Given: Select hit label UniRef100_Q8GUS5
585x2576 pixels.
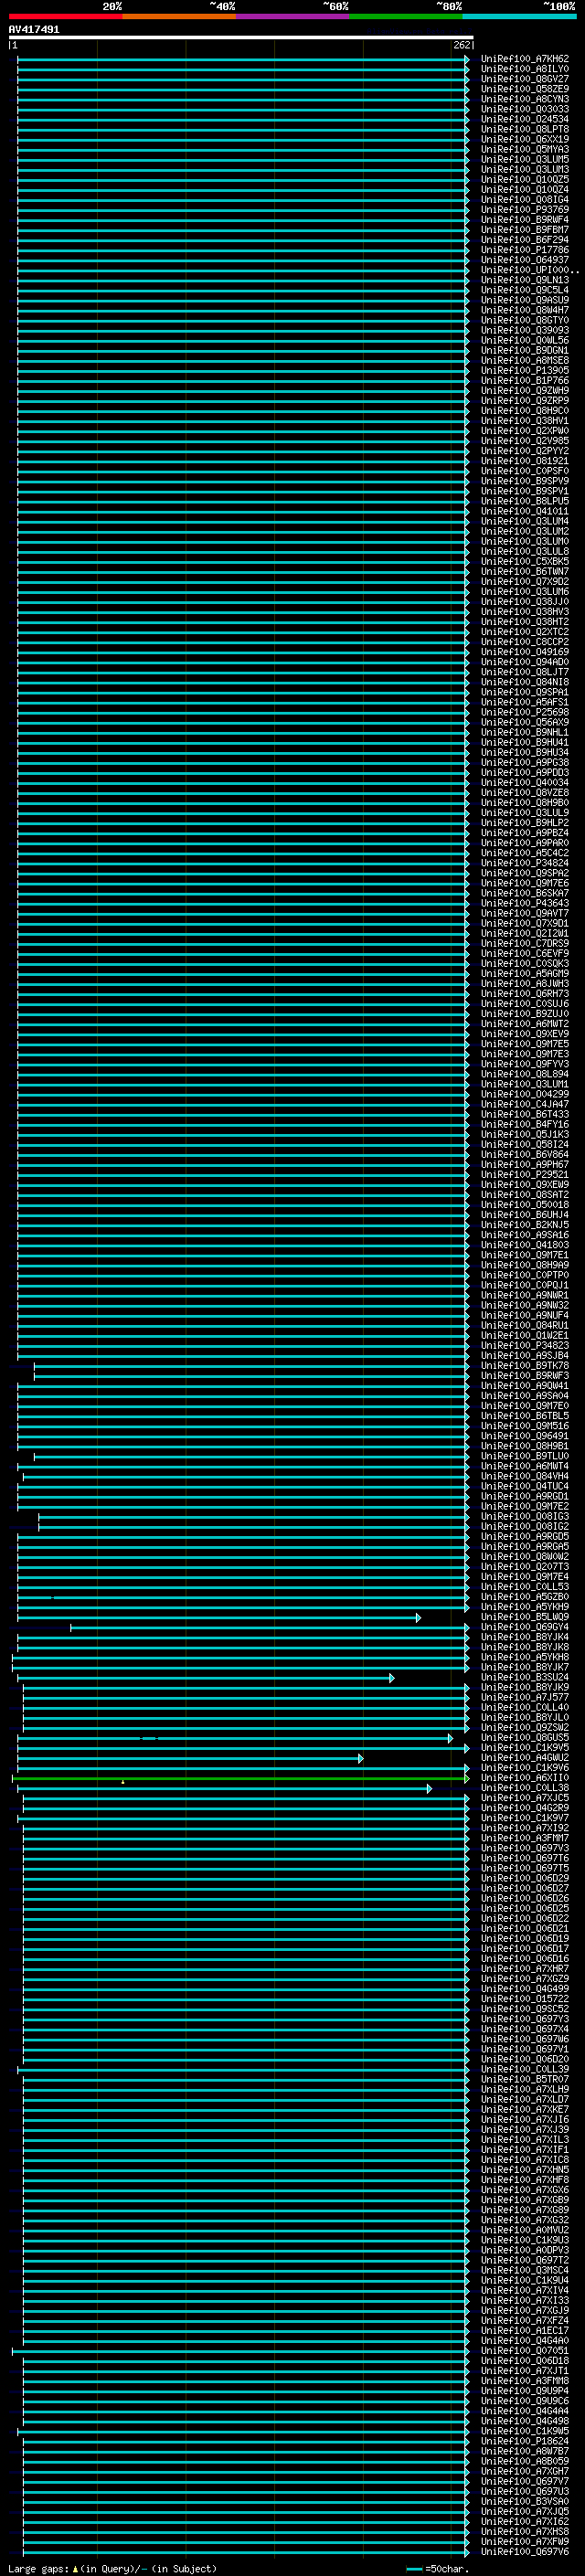Looking at the screenshot, I should tap(525, 1737).
